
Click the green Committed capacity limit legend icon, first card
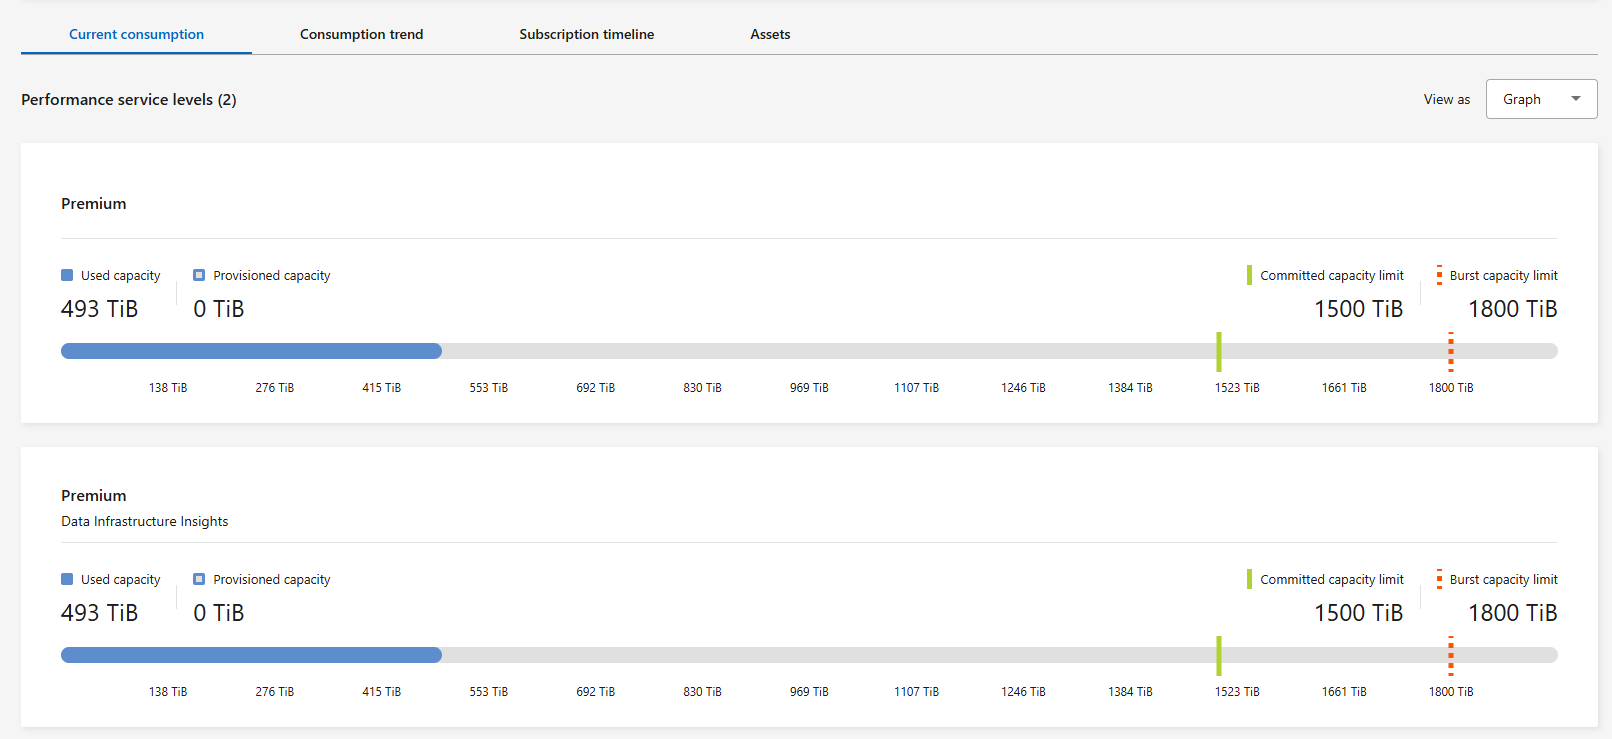pyautogui.click(x=1249, y=275)
